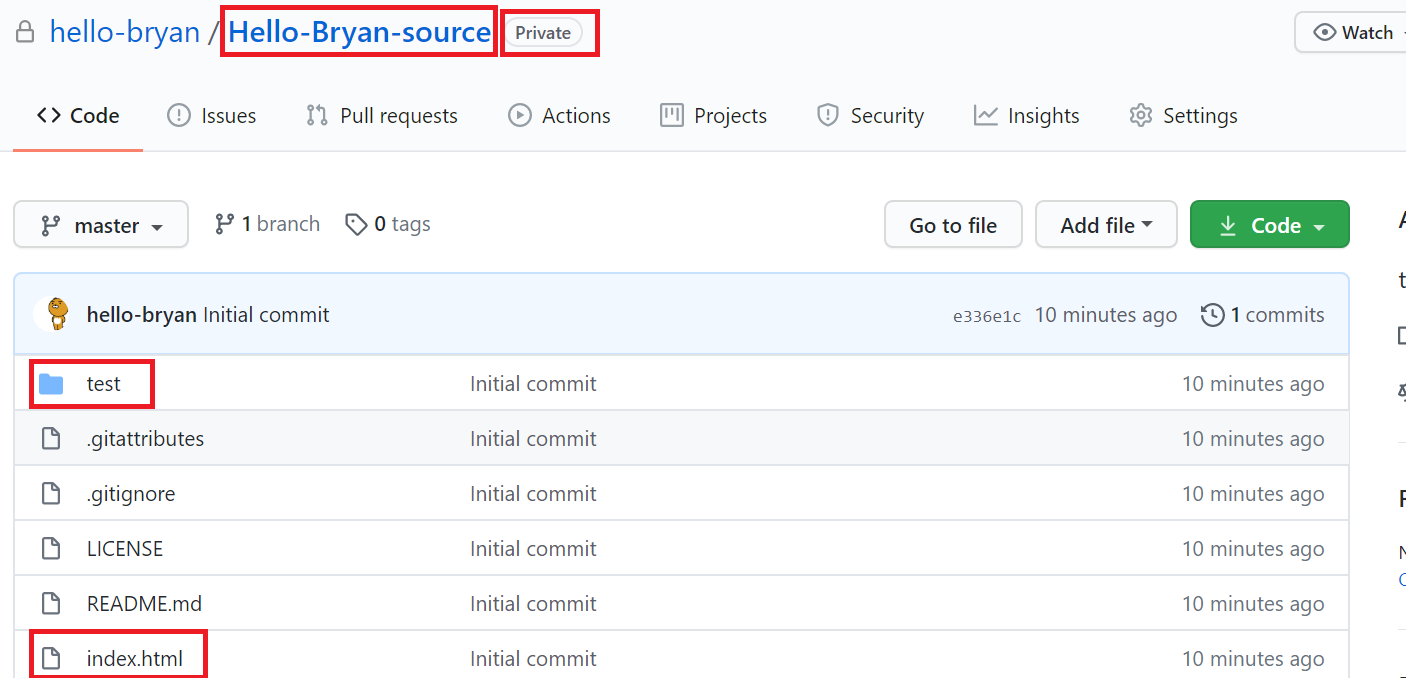
Task: Click the lock icon beside the repository name
Action: 25,33
